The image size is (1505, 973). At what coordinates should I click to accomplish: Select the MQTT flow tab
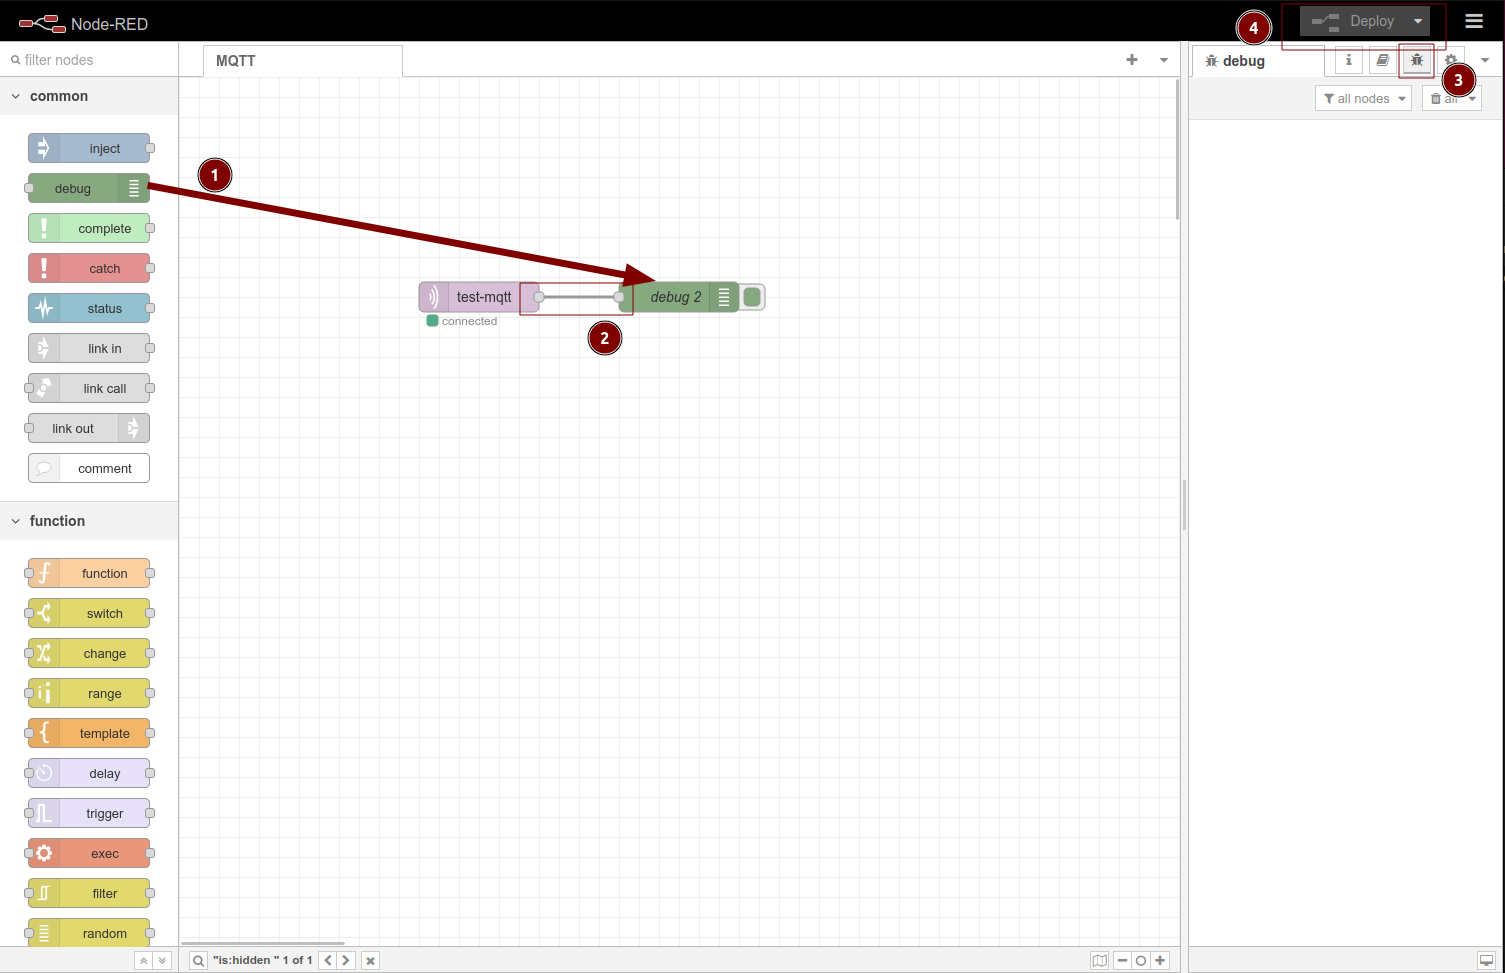click(x=236, y=61)
